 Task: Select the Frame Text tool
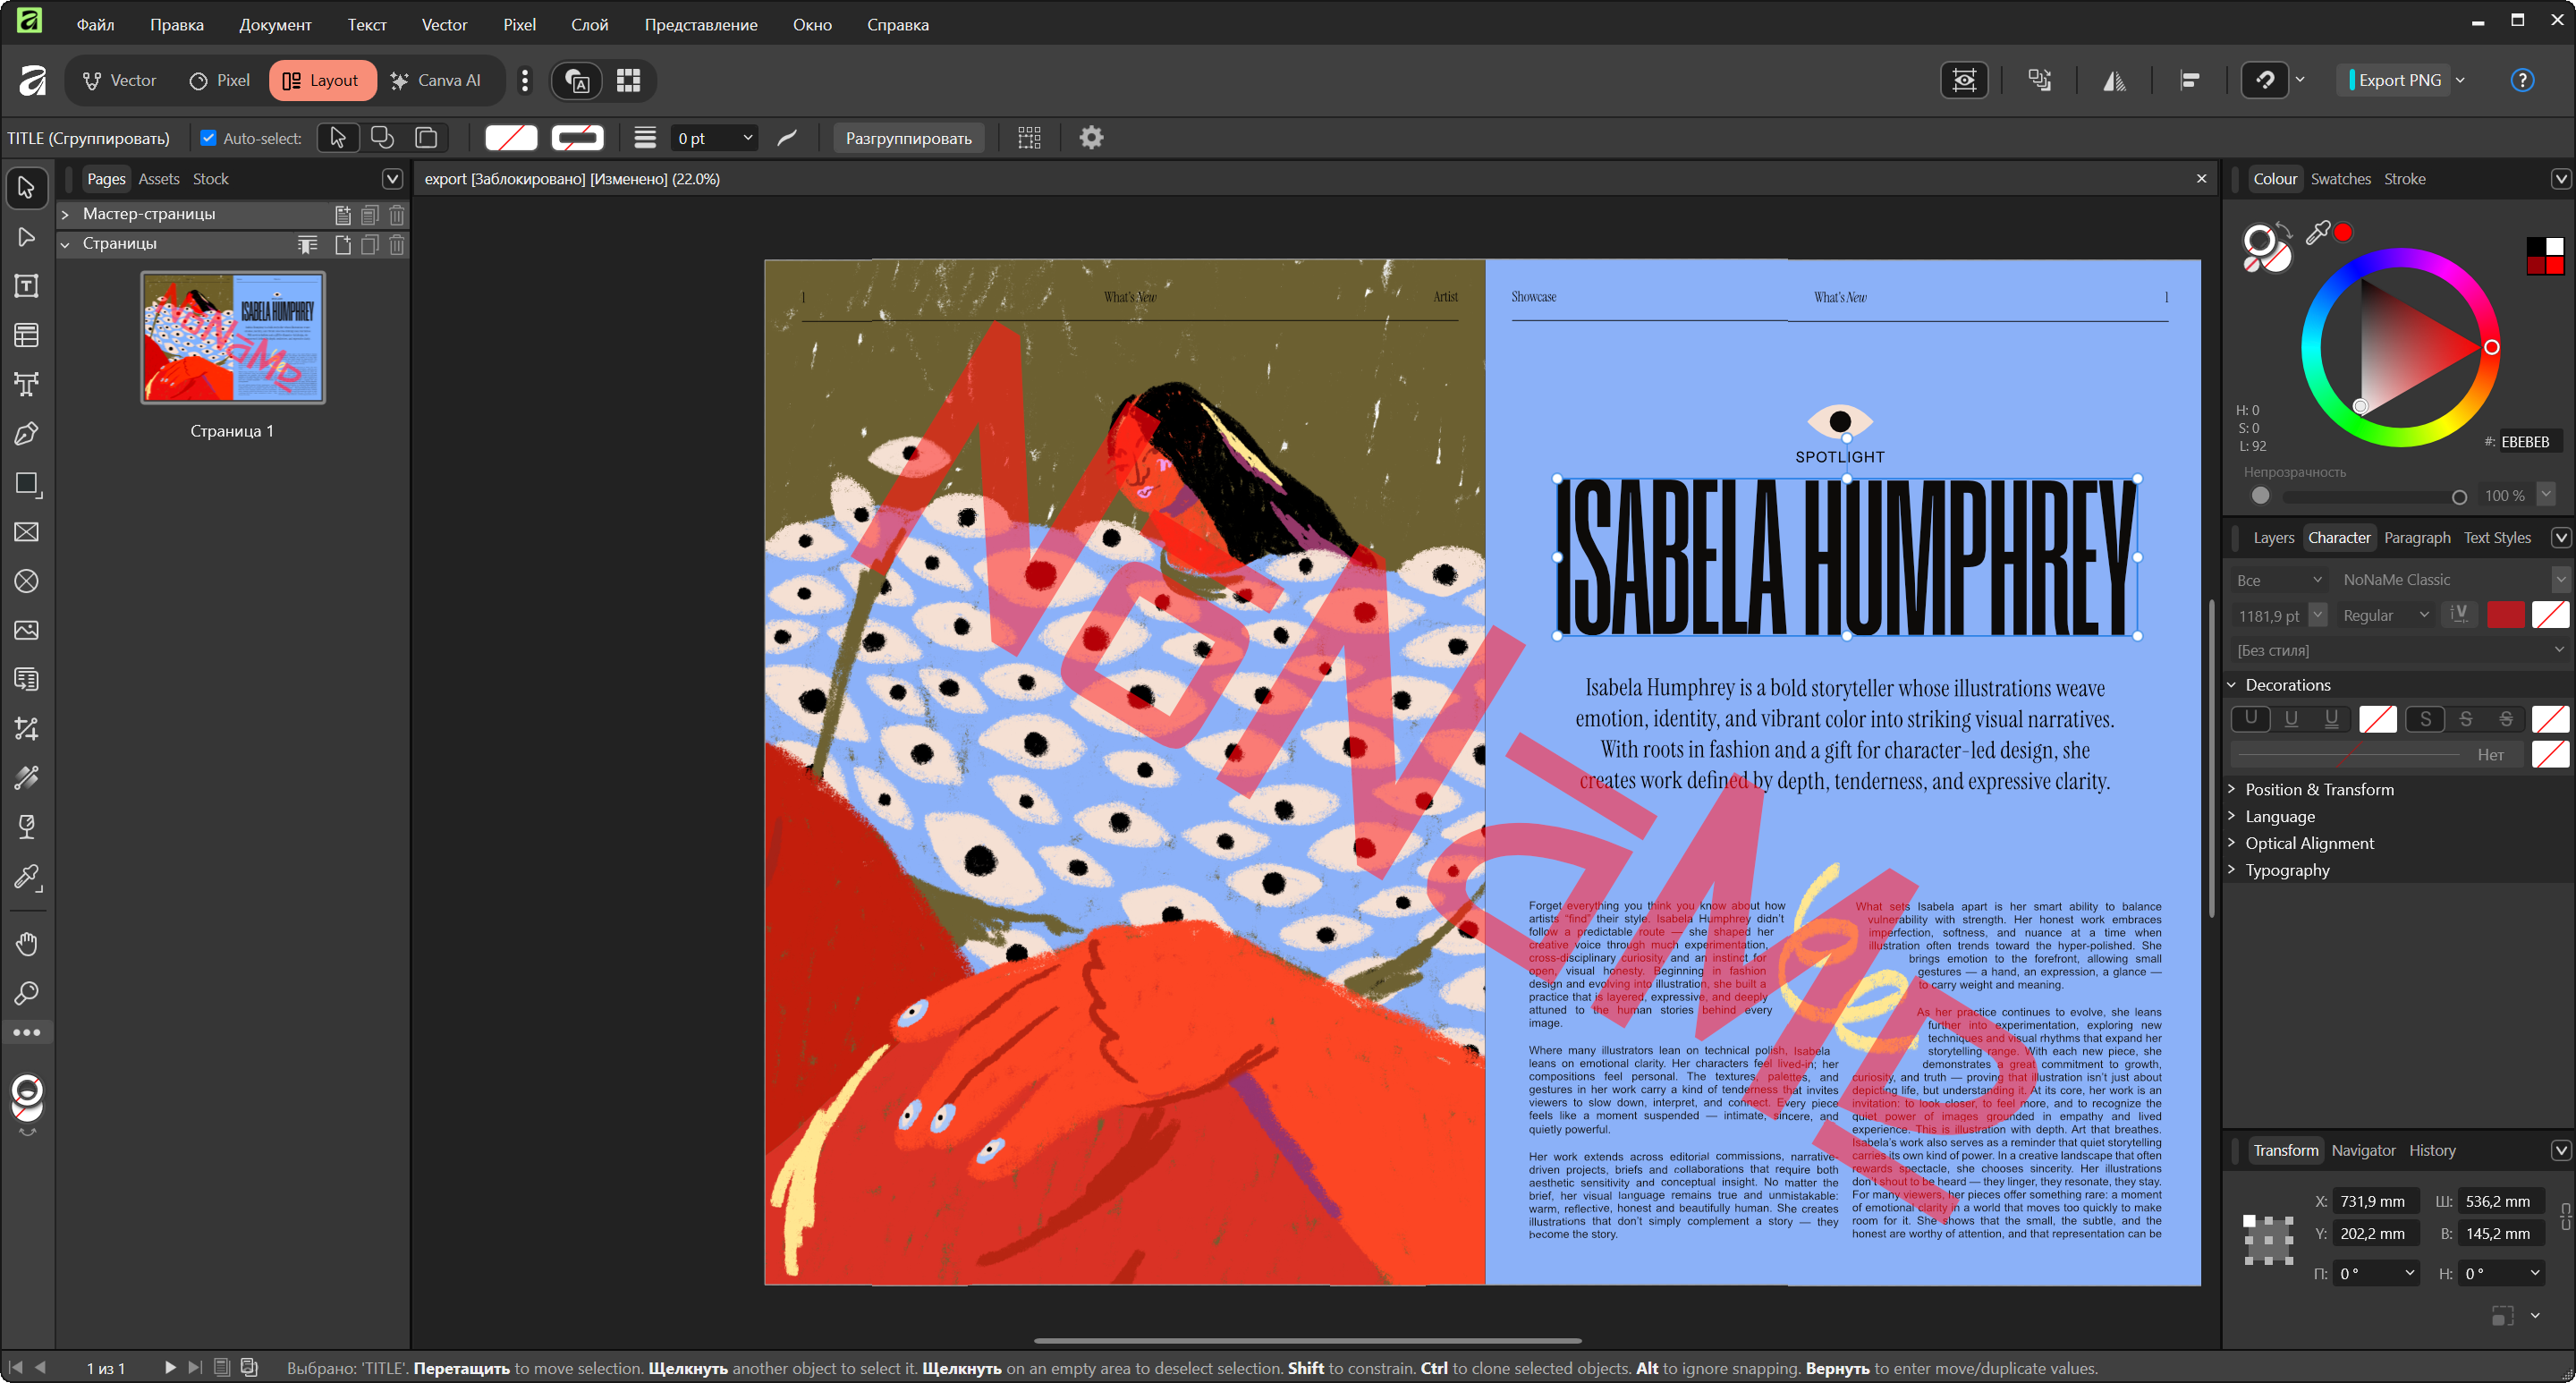(27, 286)
